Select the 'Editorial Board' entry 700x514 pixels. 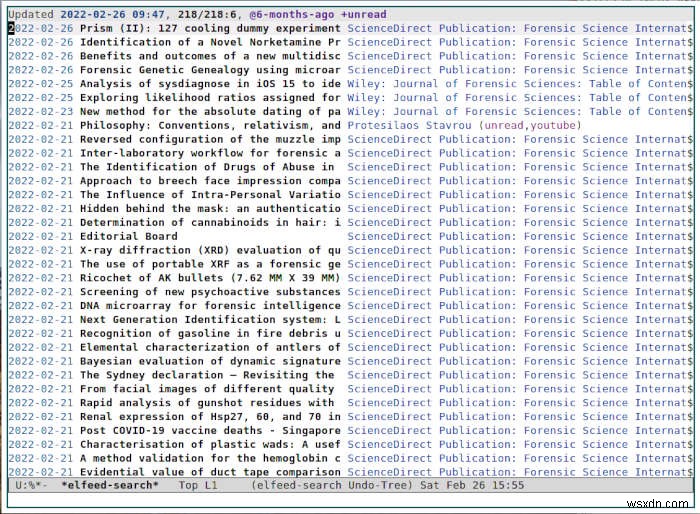pyautogui.click(x=129, y=236)
